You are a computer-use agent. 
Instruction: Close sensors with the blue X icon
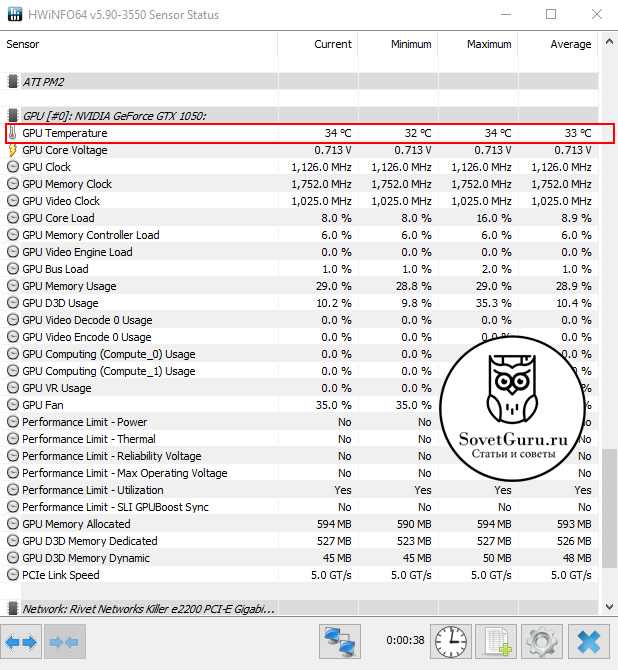[588, 640]
